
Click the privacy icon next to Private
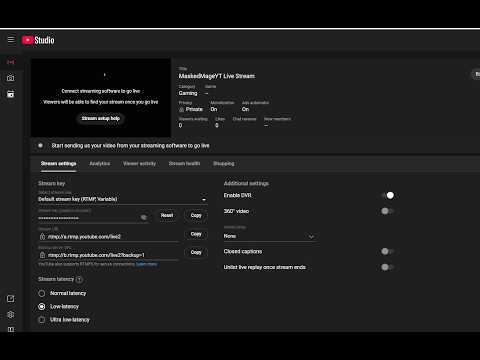point(182,109)
